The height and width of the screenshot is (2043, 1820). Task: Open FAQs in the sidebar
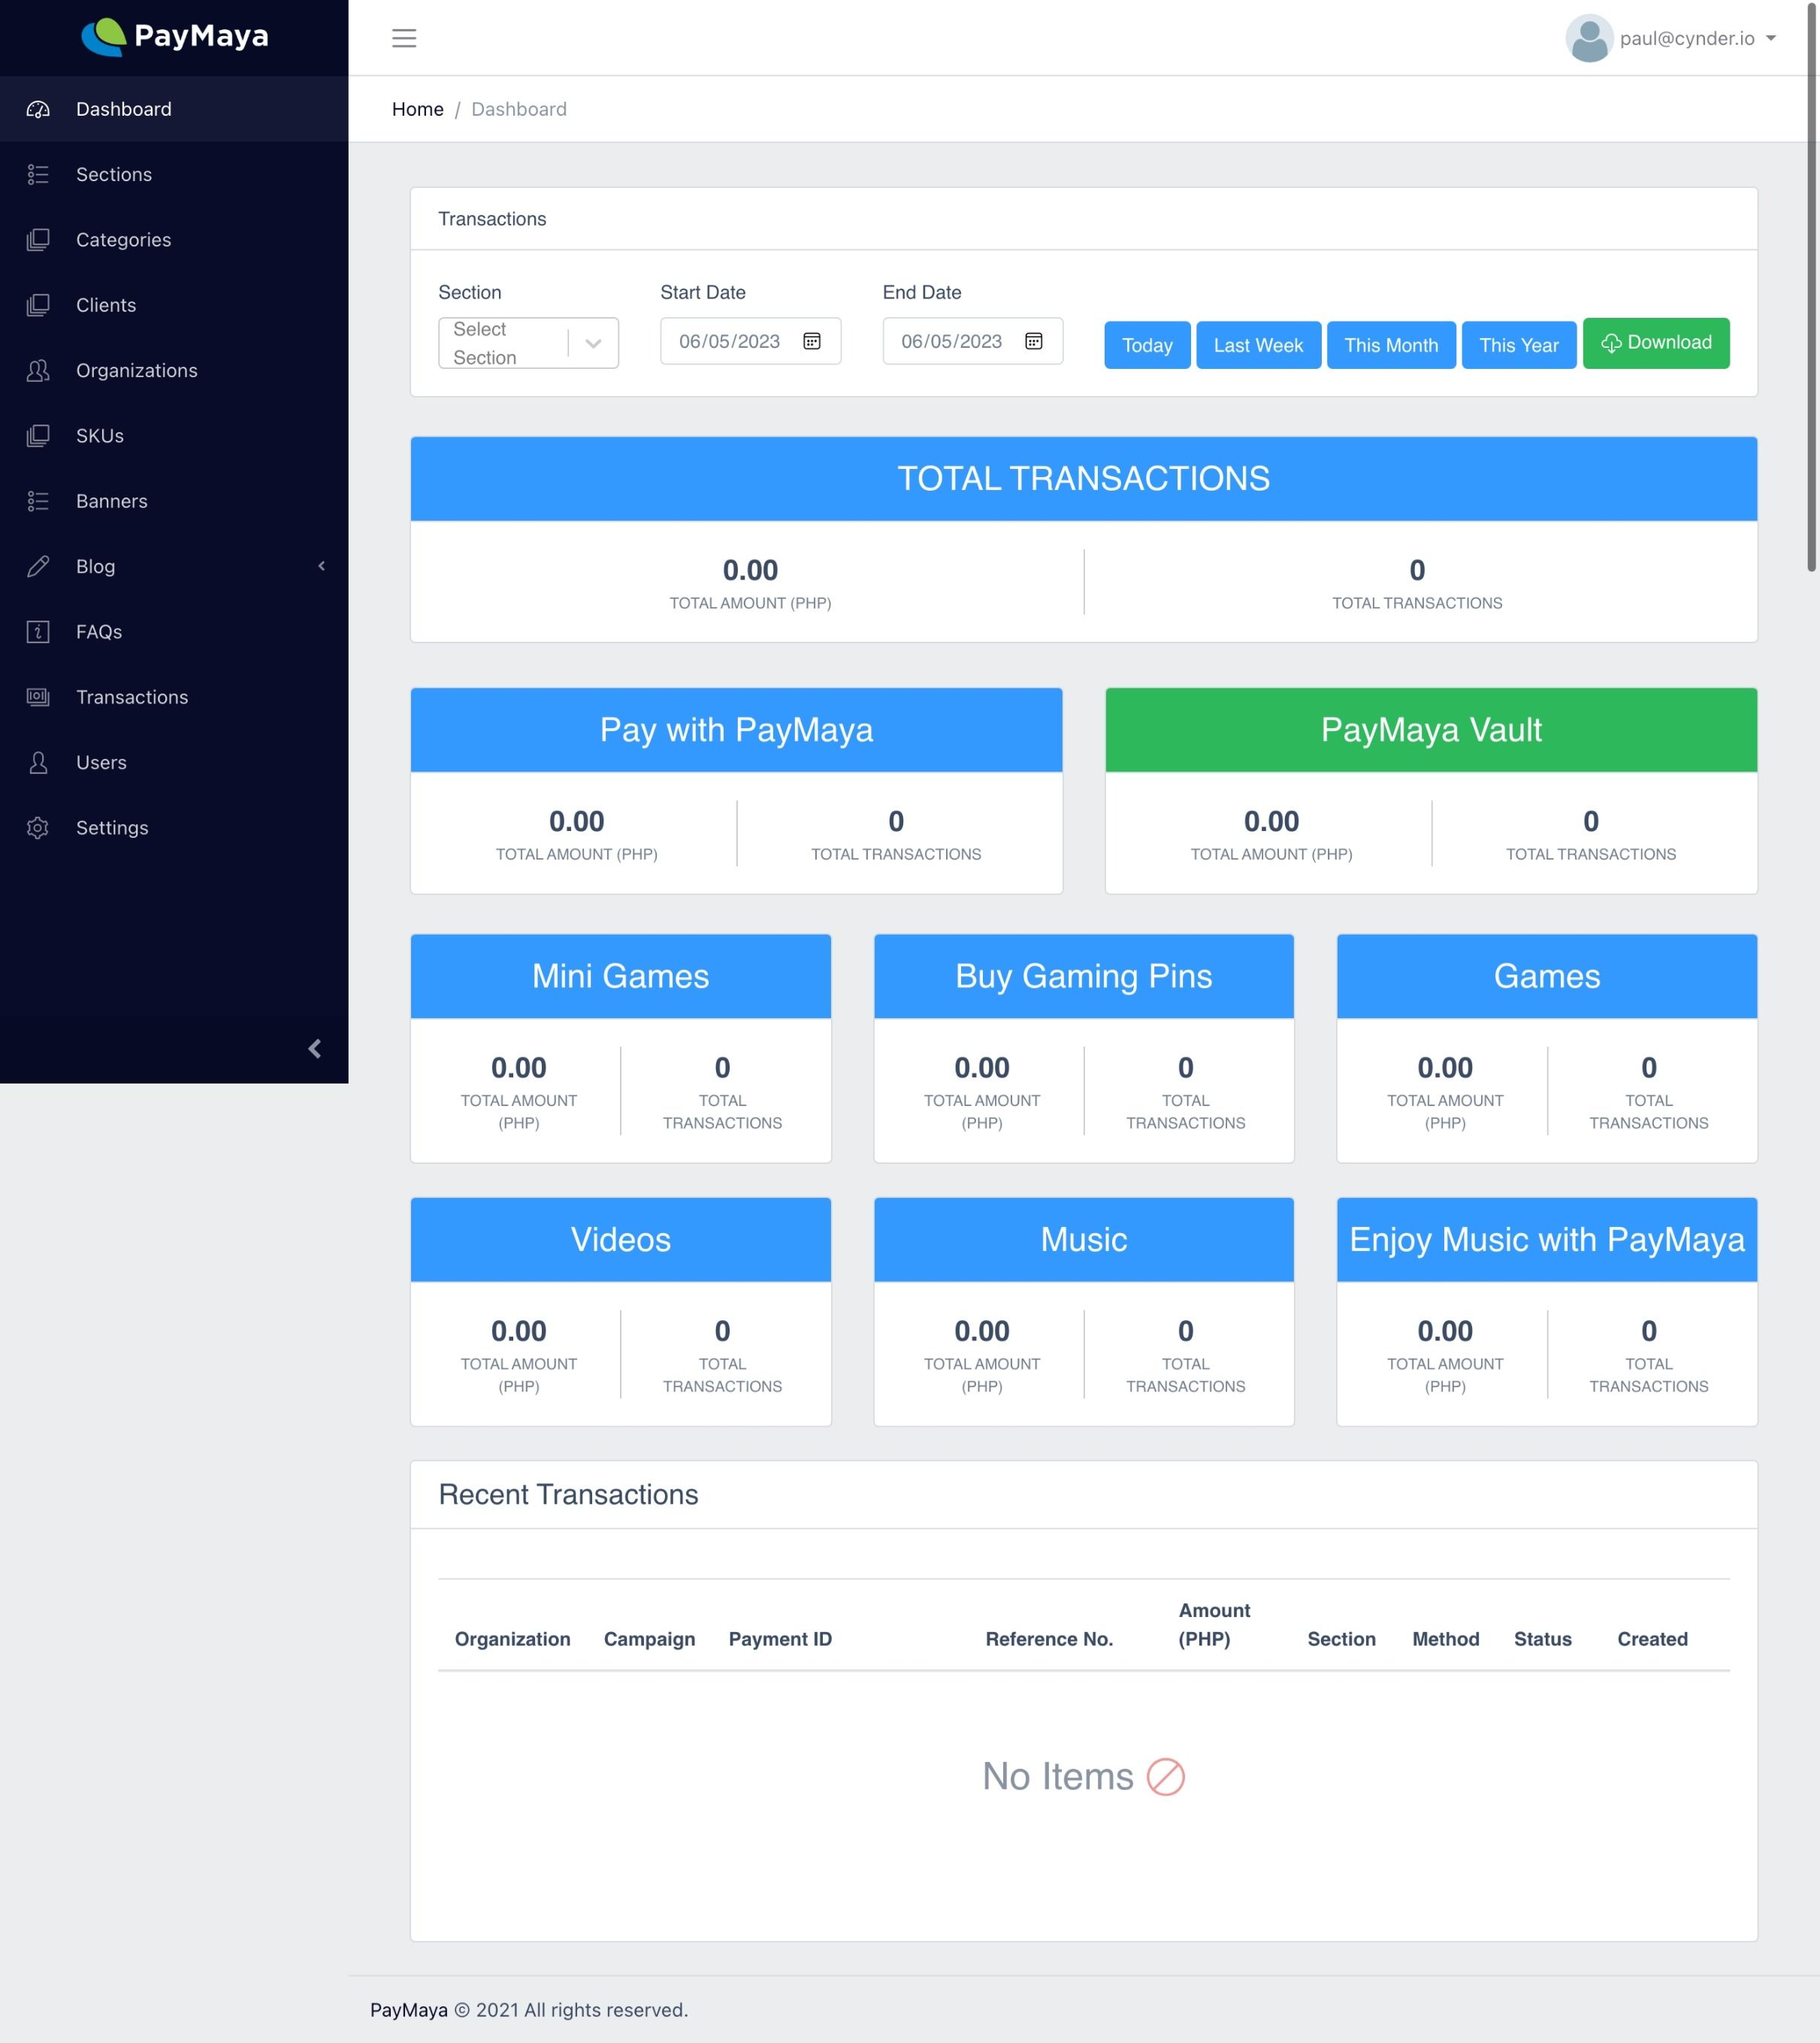tap(174, 632)
